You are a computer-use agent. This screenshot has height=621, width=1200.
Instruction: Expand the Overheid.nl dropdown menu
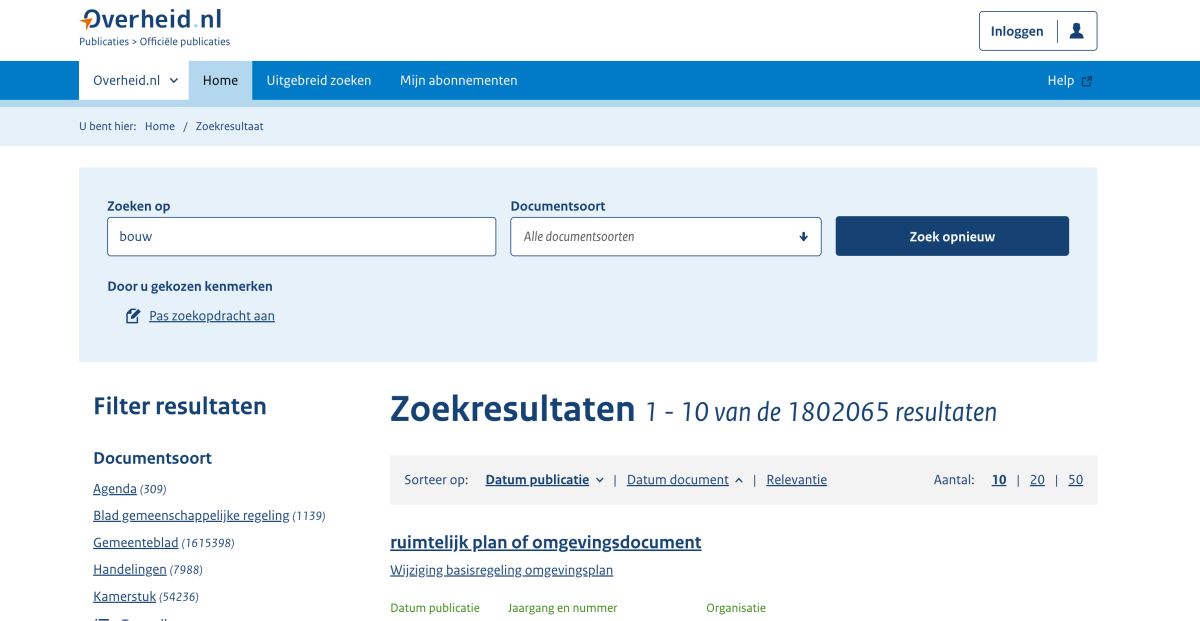coord(134,81)
